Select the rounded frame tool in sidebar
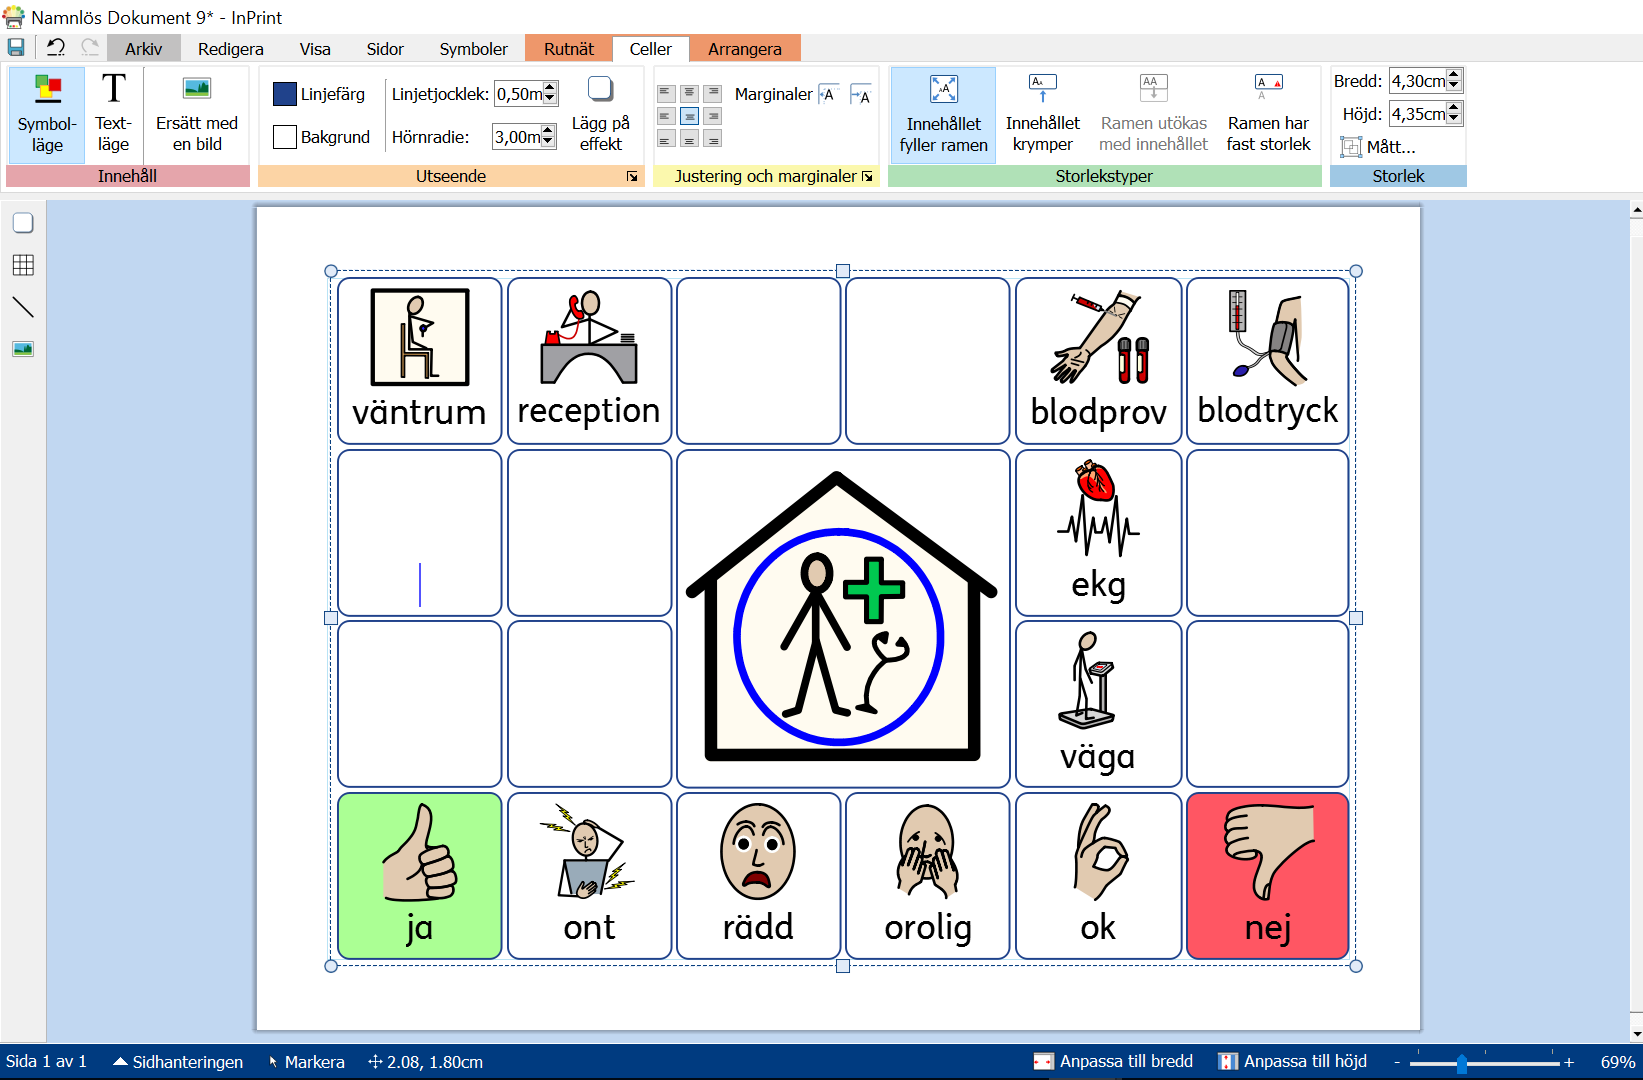This screenshot has width=1643, height=1080. pos(23,223)
